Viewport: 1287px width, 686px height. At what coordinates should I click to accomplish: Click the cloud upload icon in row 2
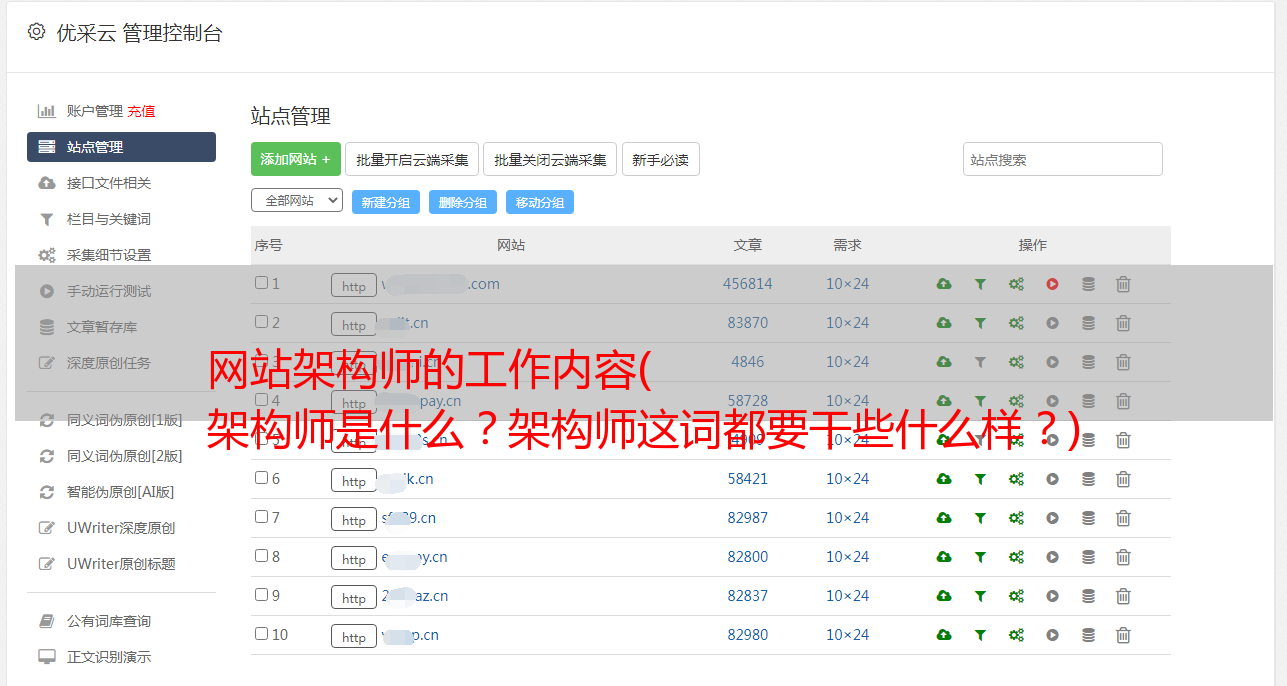(x=944, y=323)
